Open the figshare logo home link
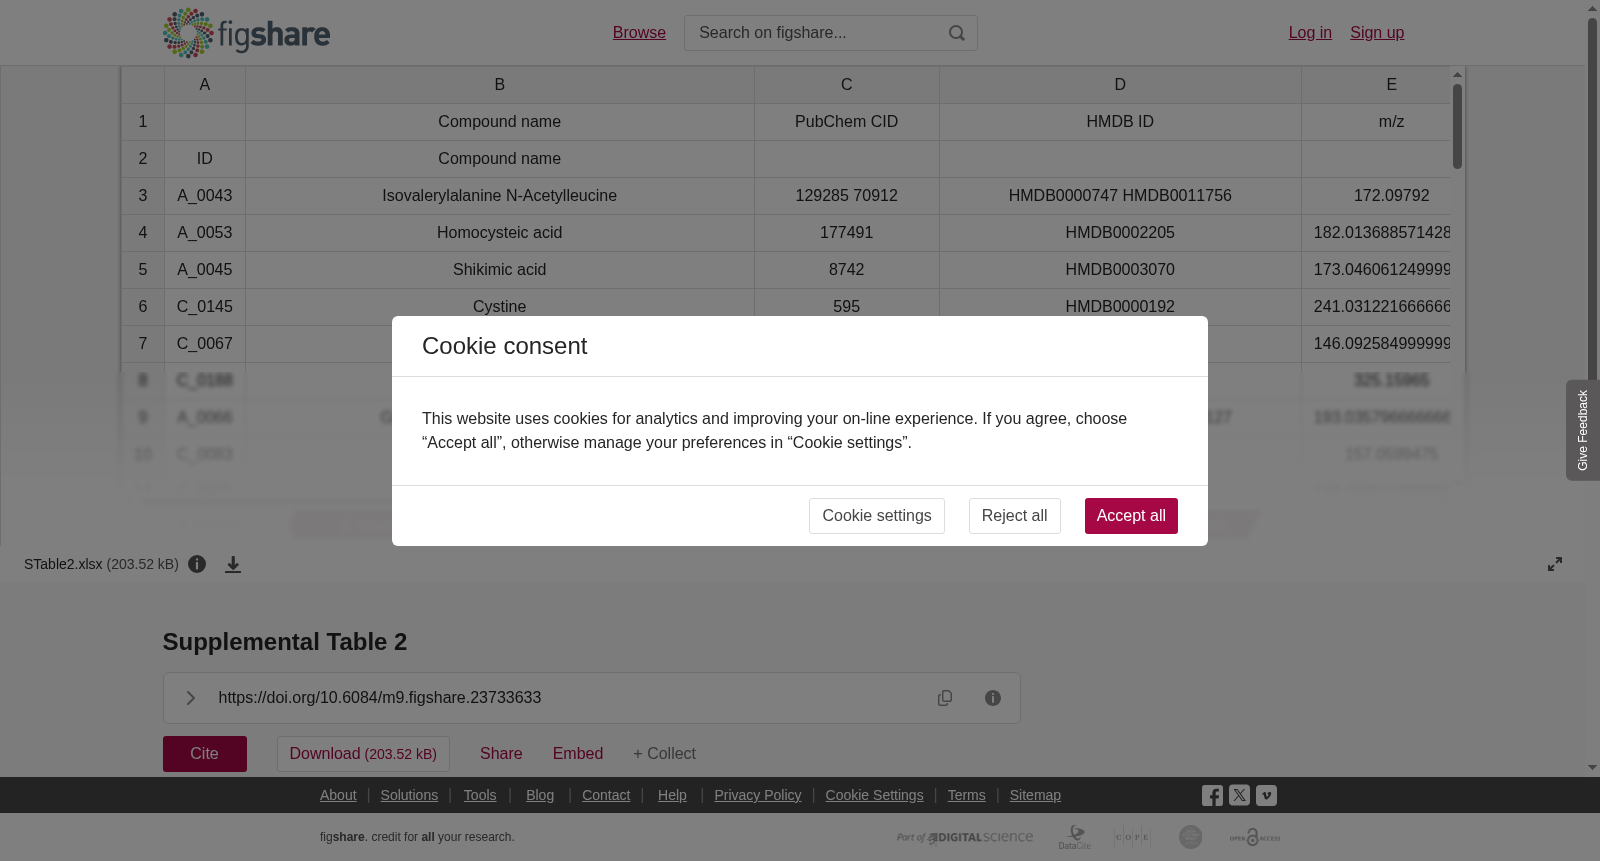The height and width of the screenshot is (861, 1600). [x=246, y=33]
